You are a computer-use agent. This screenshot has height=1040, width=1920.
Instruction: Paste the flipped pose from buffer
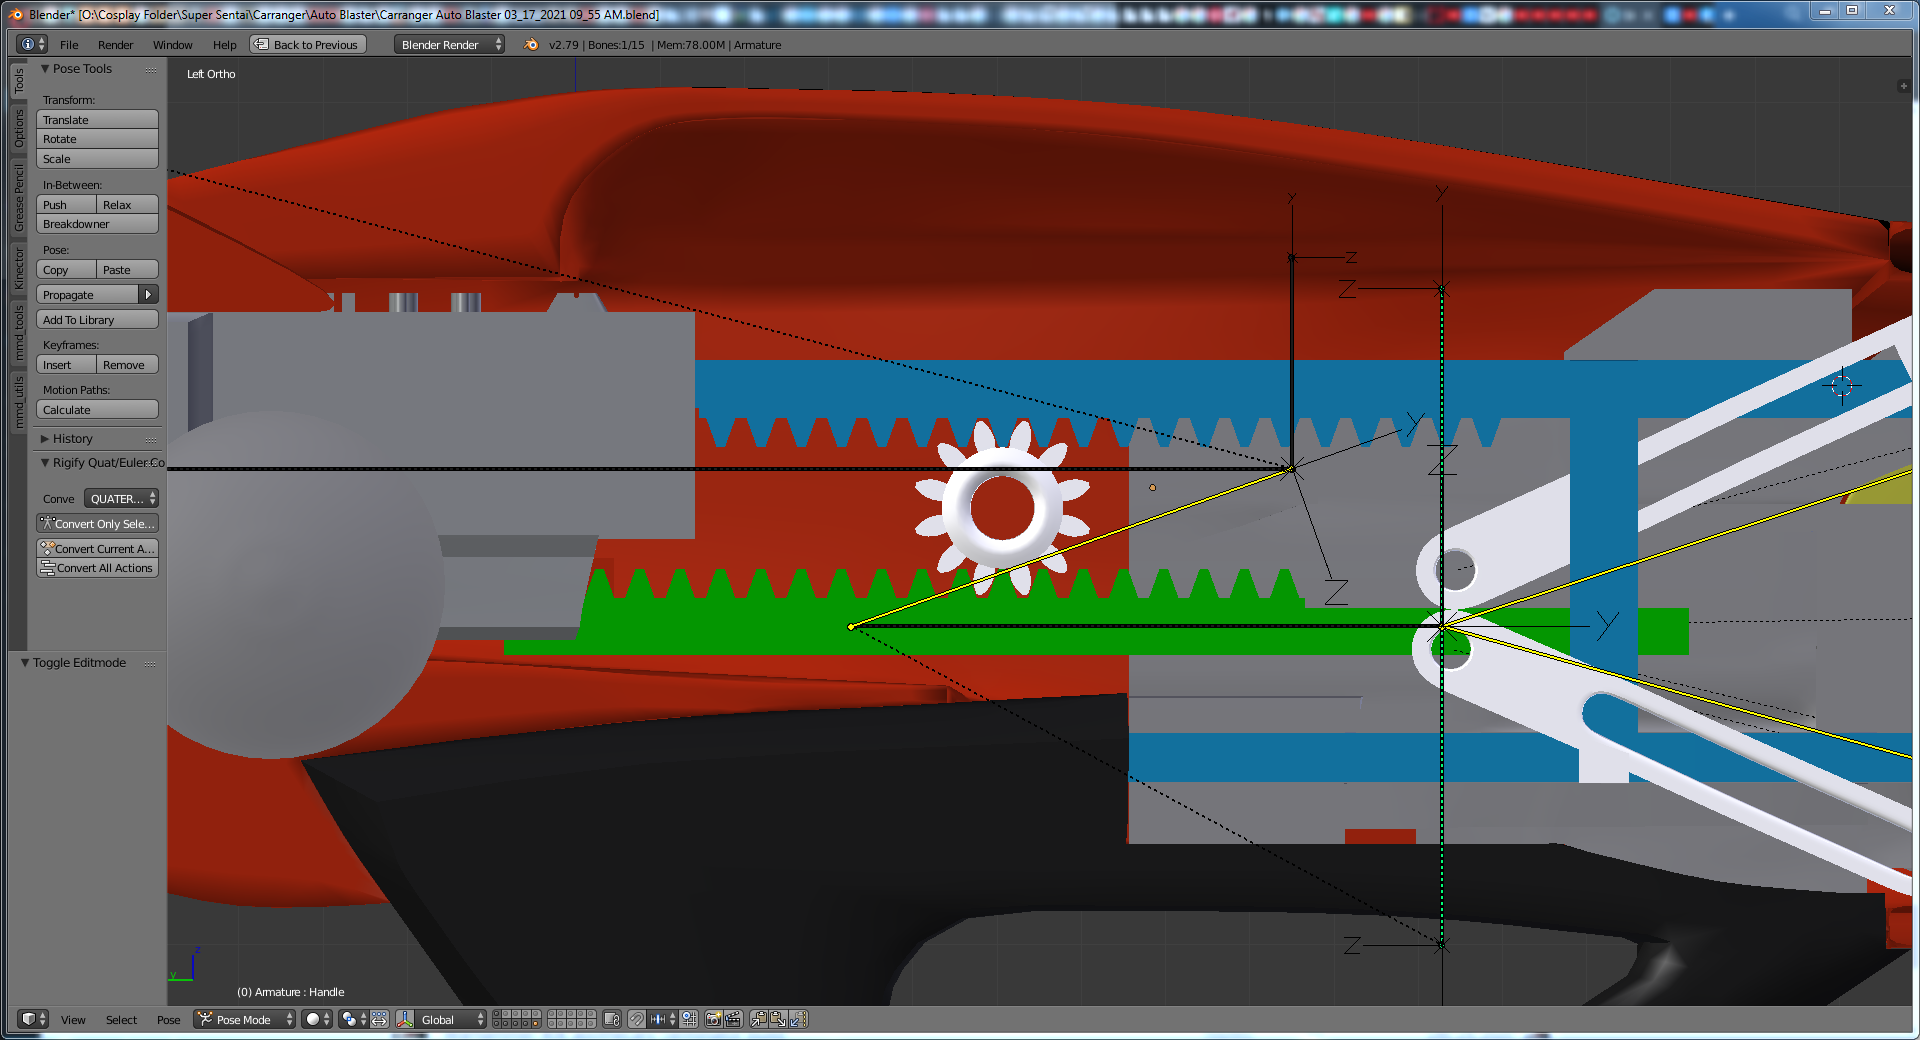coord(797,1019)
